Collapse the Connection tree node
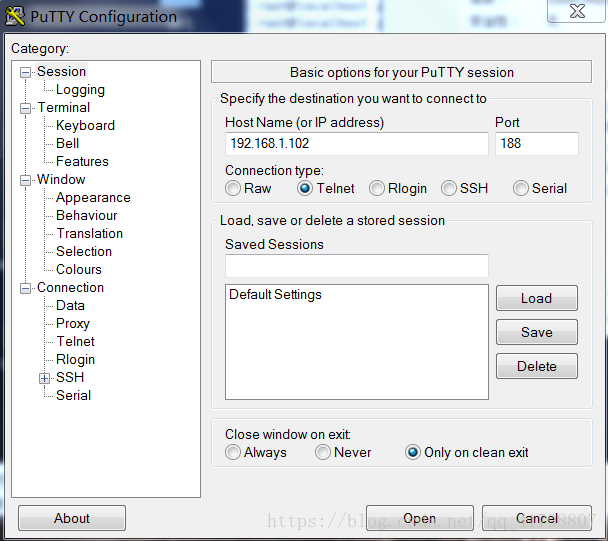Viewport: 608px width, 541px height. pyautogui.click(x=26, y=288)
